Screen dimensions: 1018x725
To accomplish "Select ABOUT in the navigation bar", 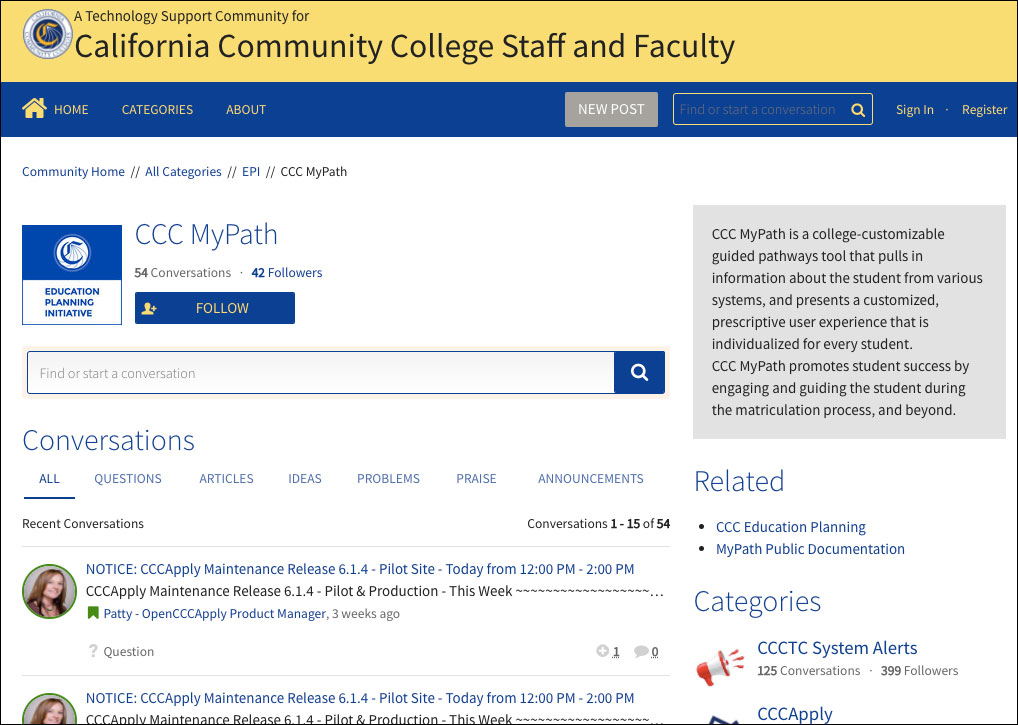I will pyautogui.click(x=245, y=110).
